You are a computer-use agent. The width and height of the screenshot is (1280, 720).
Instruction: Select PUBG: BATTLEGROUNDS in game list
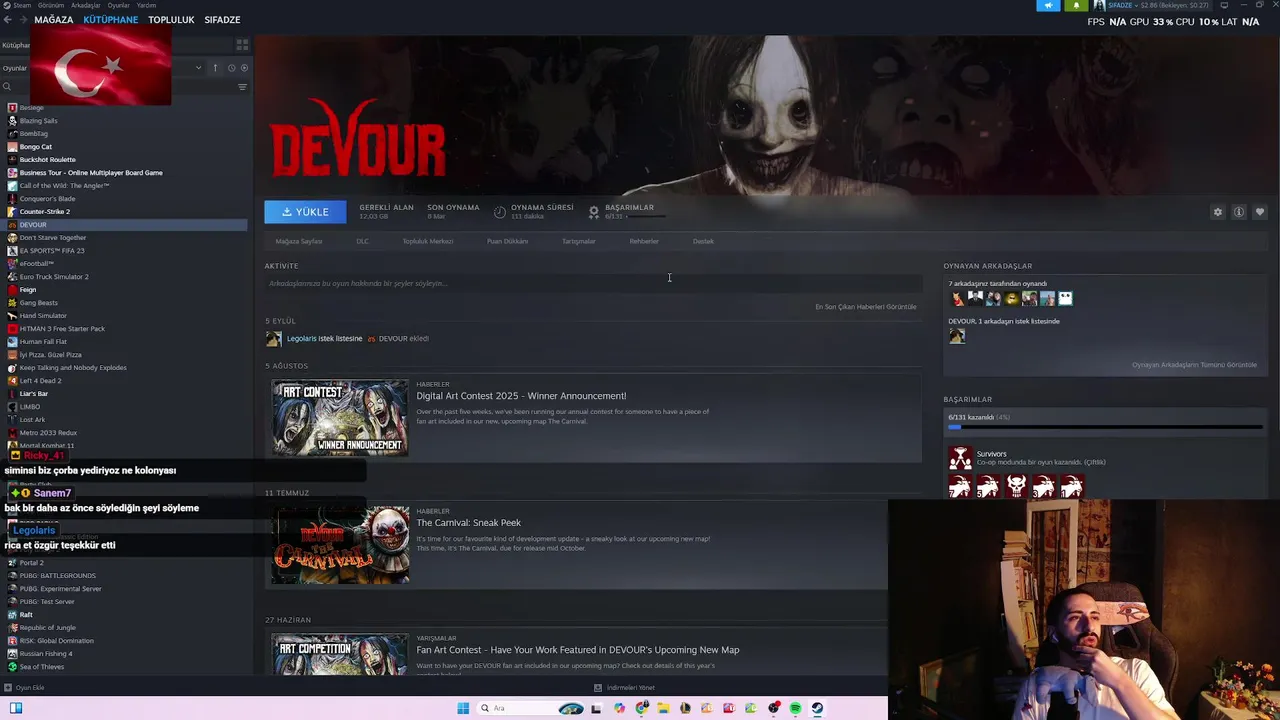click(x=57, y=576)
